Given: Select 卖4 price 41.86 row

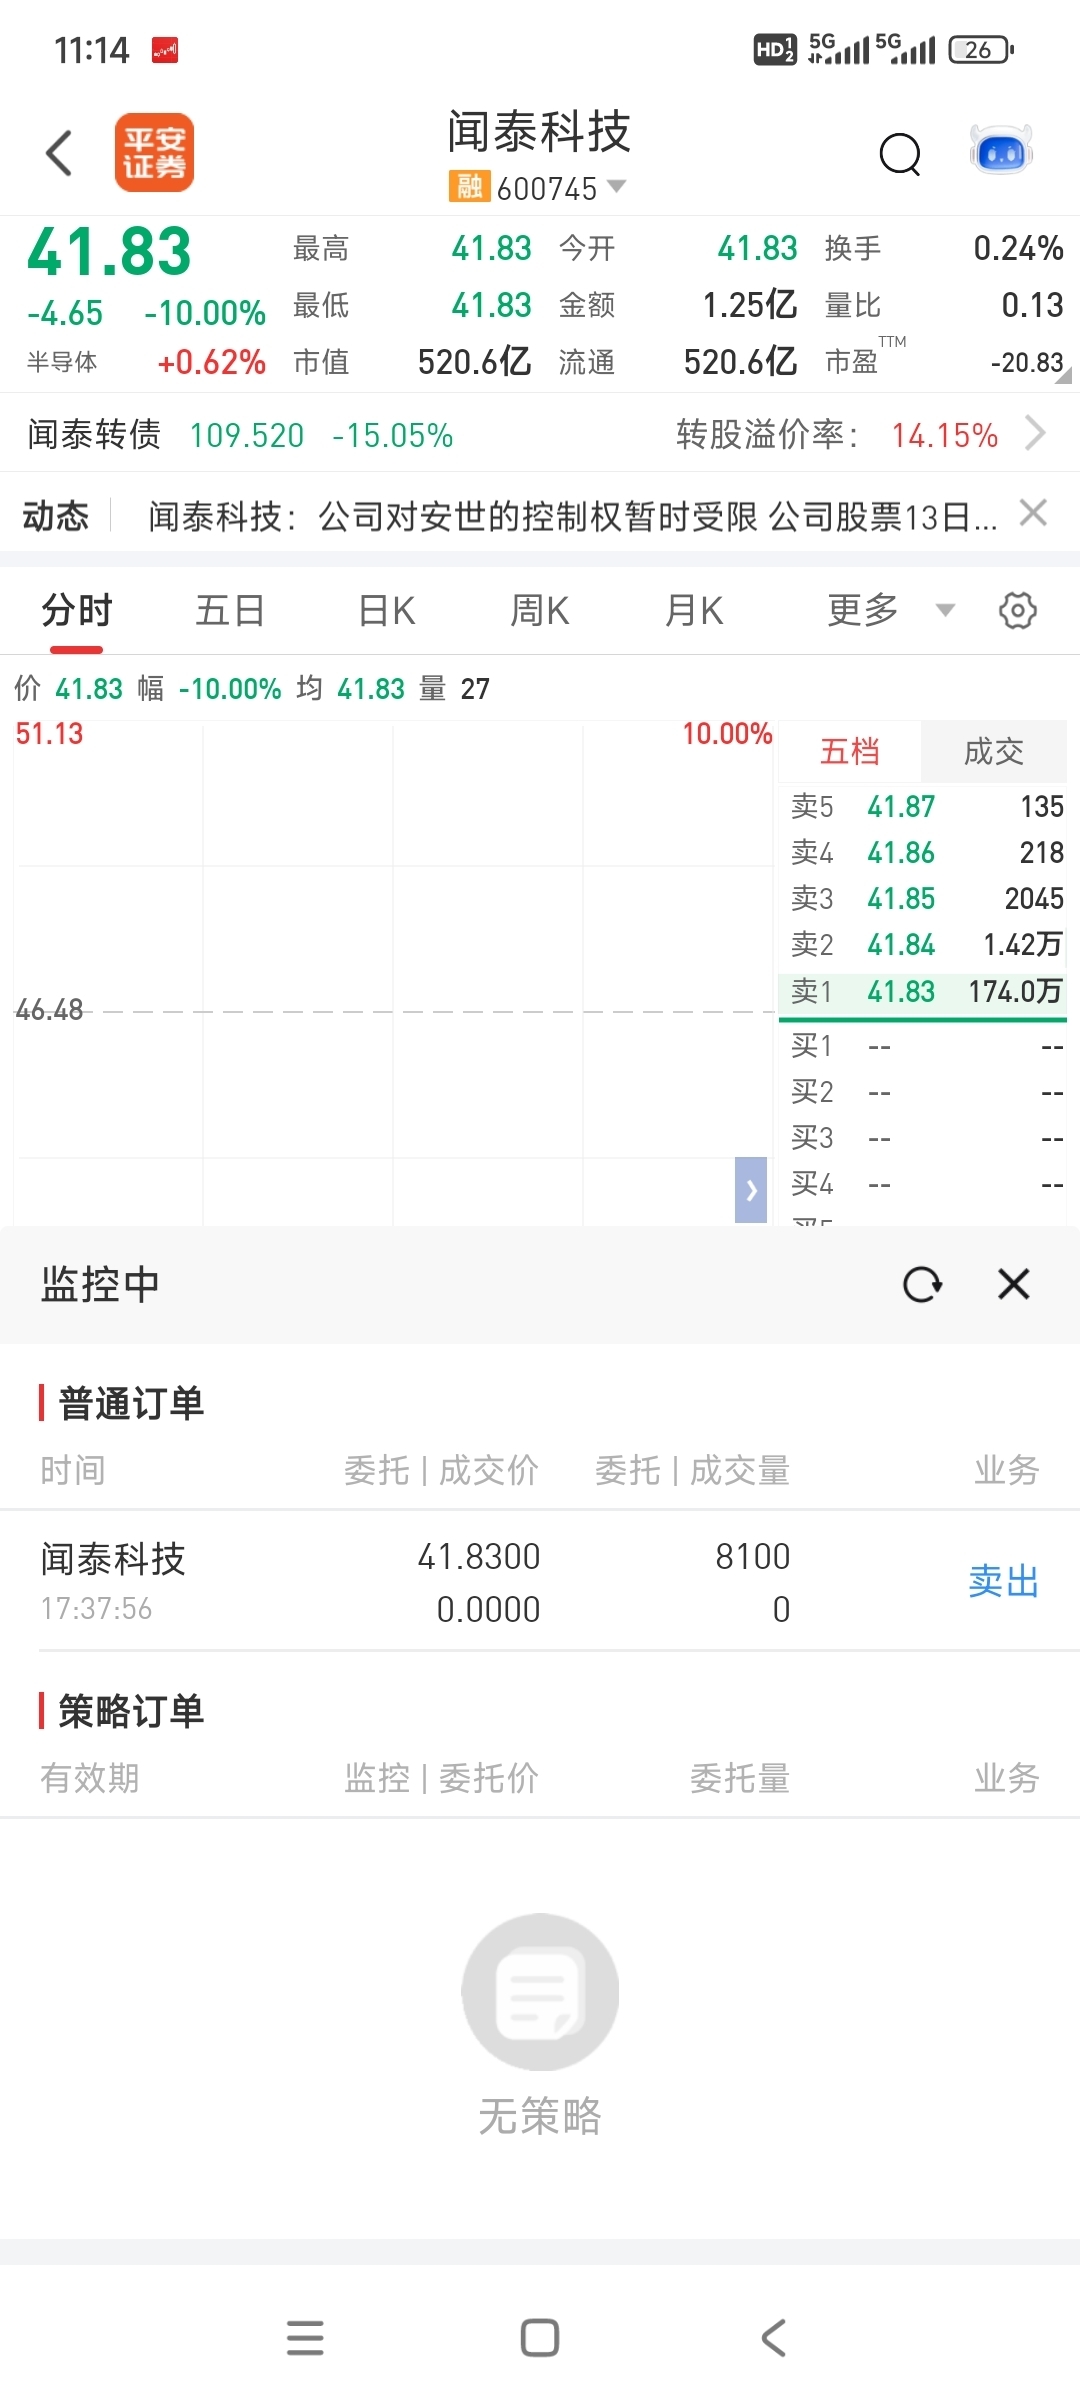Looking at the screenshot, I should 922,852.
